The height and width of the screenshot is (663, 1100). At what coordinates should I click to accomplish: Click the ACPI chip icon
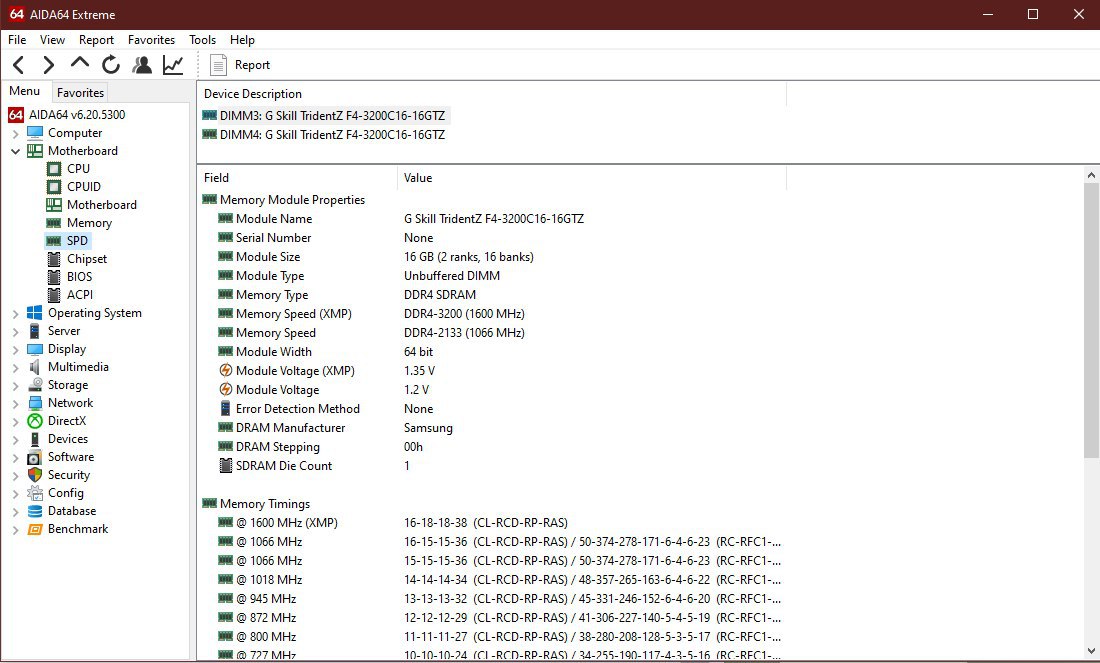pyautogui.click(x=54, y=295)
